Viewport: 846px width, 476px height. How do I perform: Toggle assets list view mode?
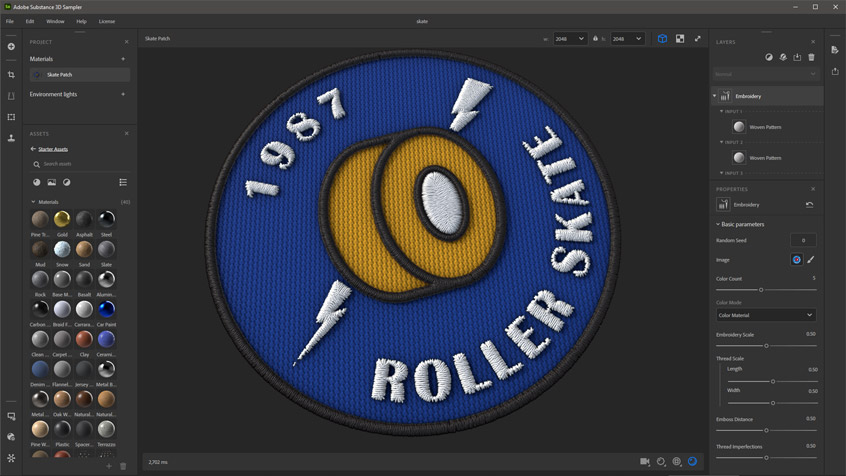[123, 183]
